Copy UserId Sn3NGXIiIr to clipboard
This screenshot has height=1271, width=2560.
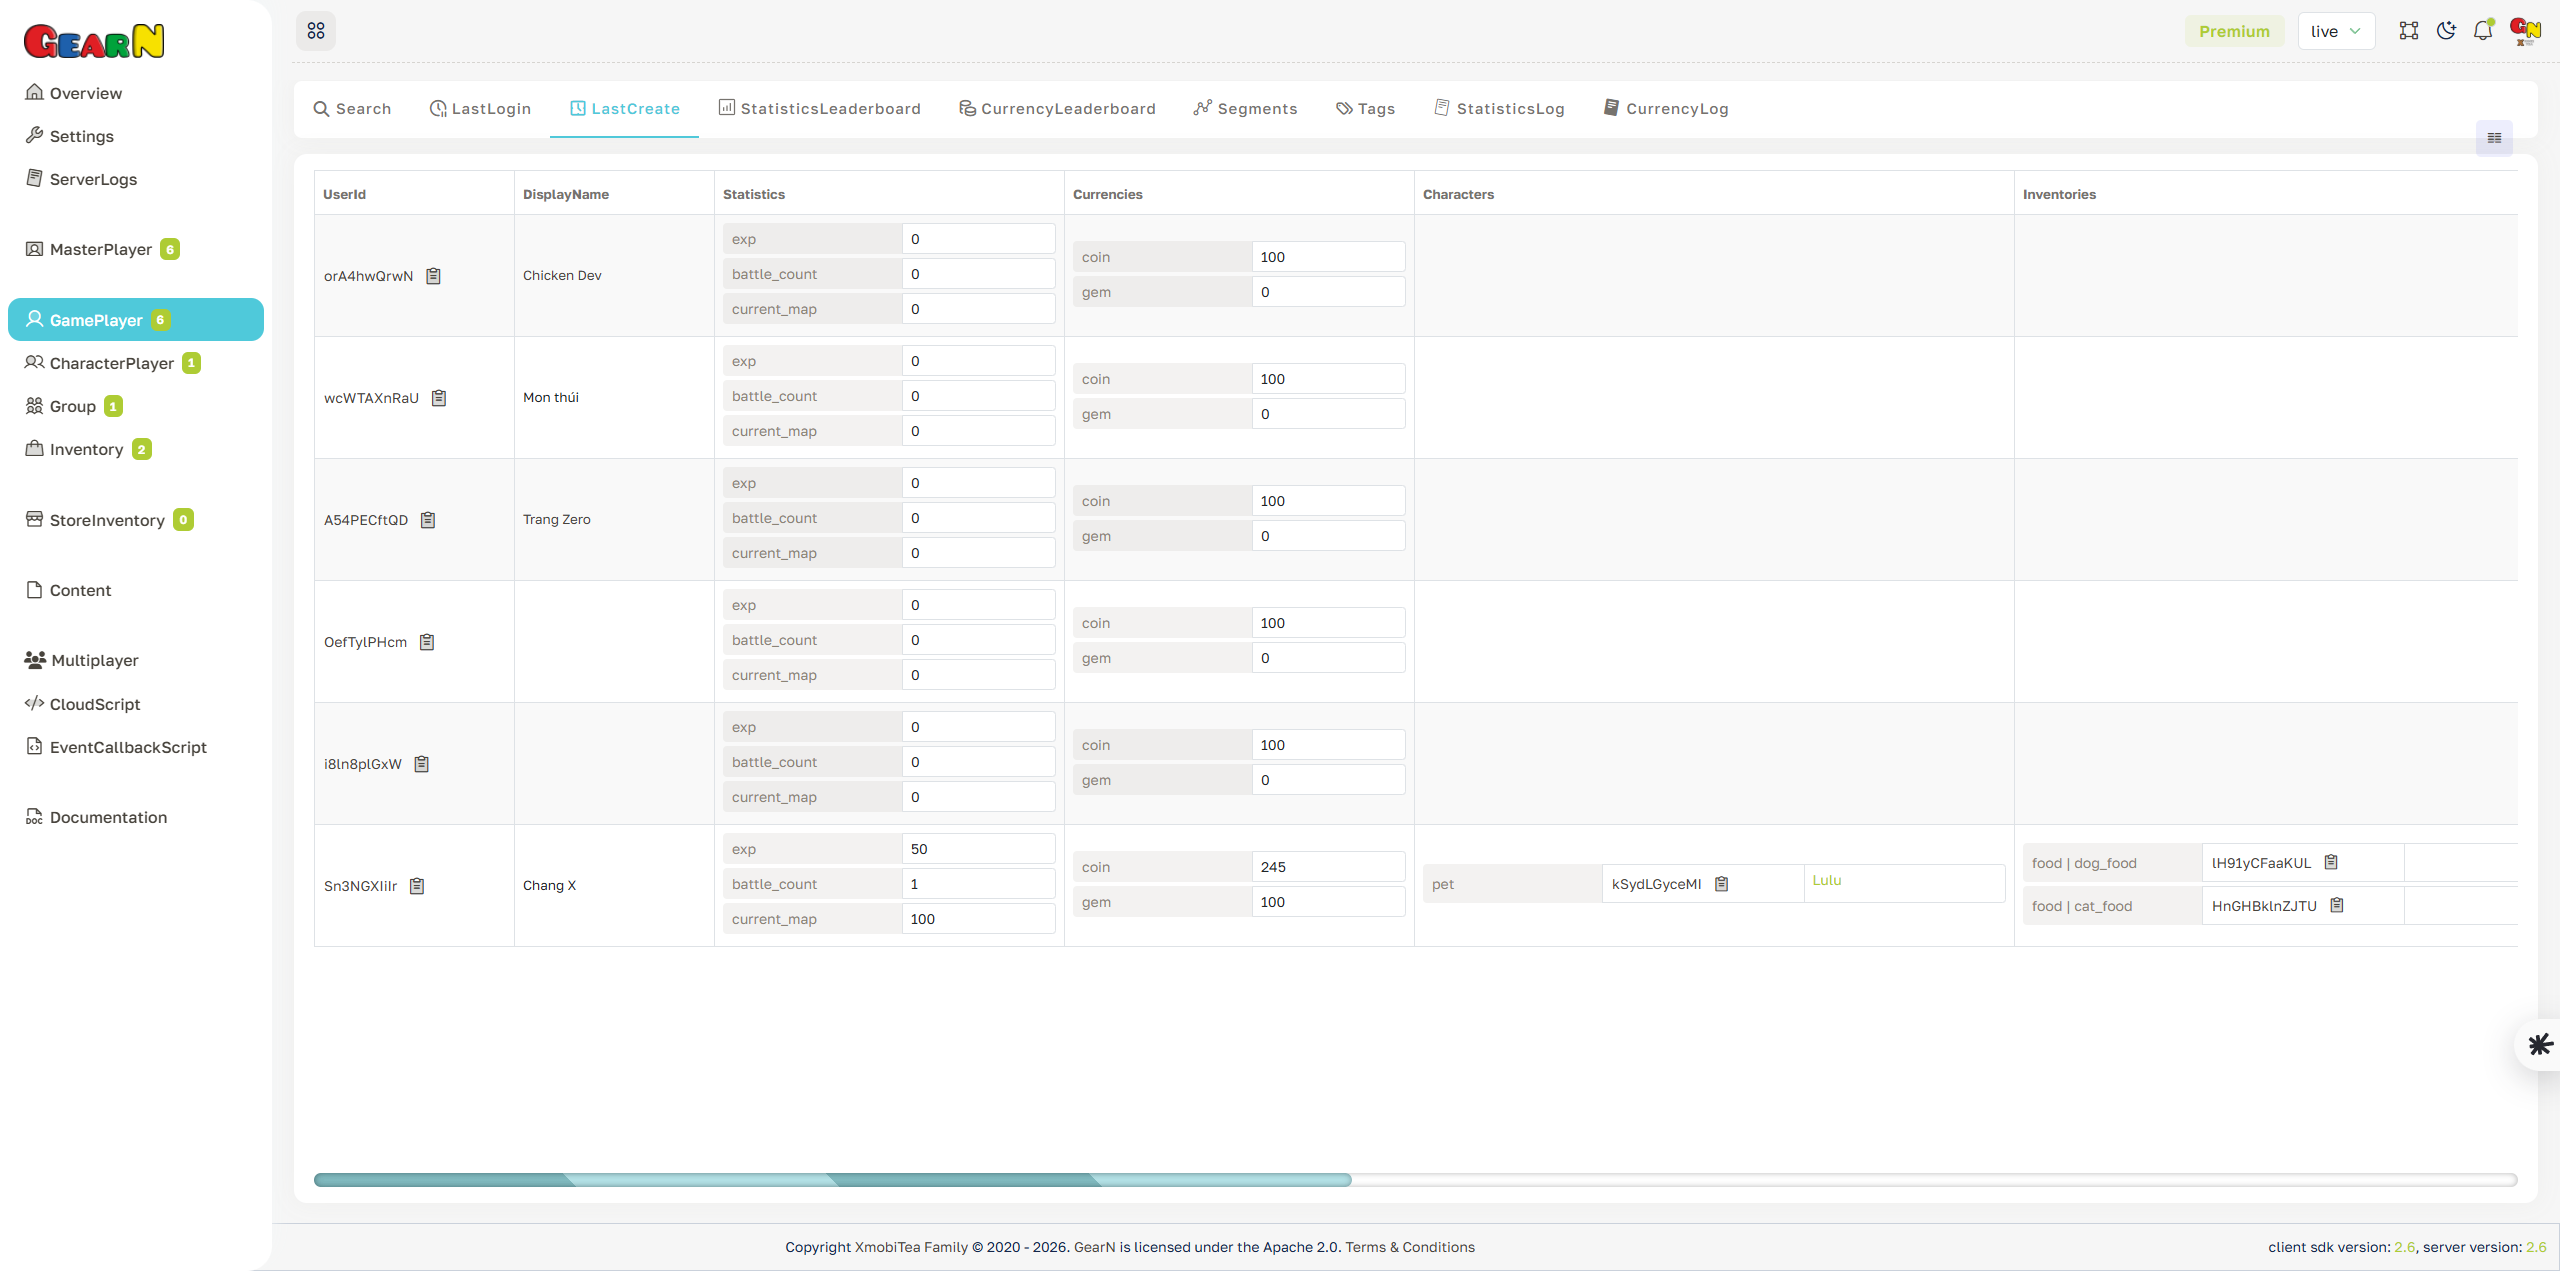point(417,886)
